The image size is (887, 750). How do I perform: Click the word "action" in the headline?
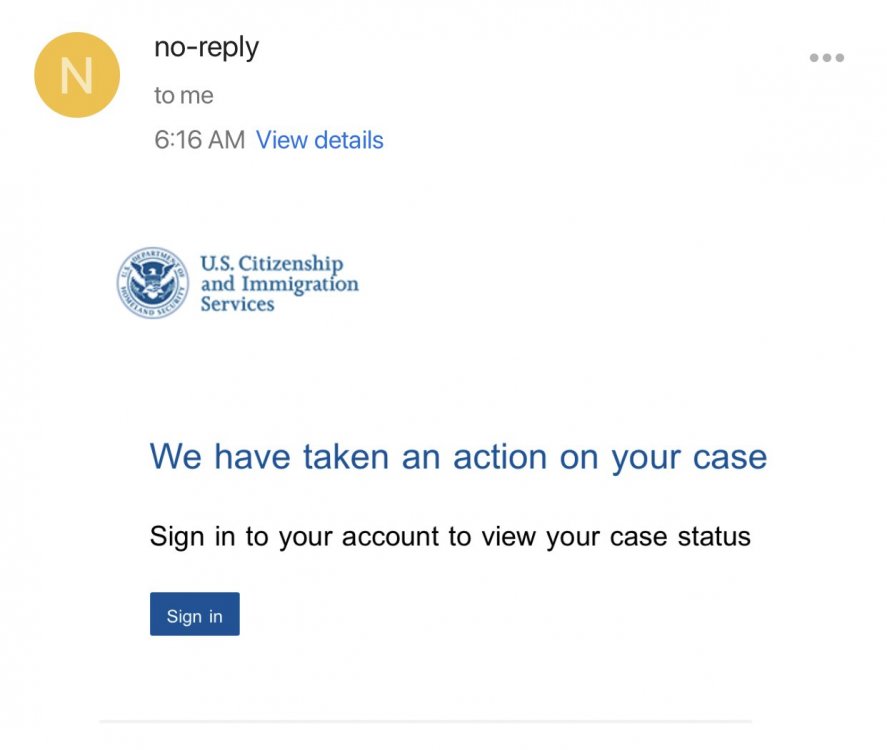[500, 457]
